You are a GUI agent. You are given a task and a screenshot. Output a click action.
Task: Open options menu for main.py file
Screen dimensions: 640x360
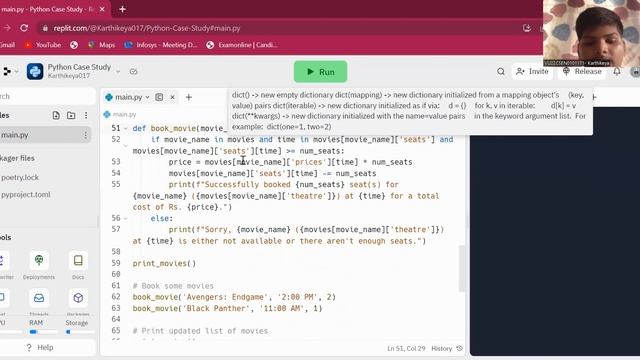coord(85,135)
